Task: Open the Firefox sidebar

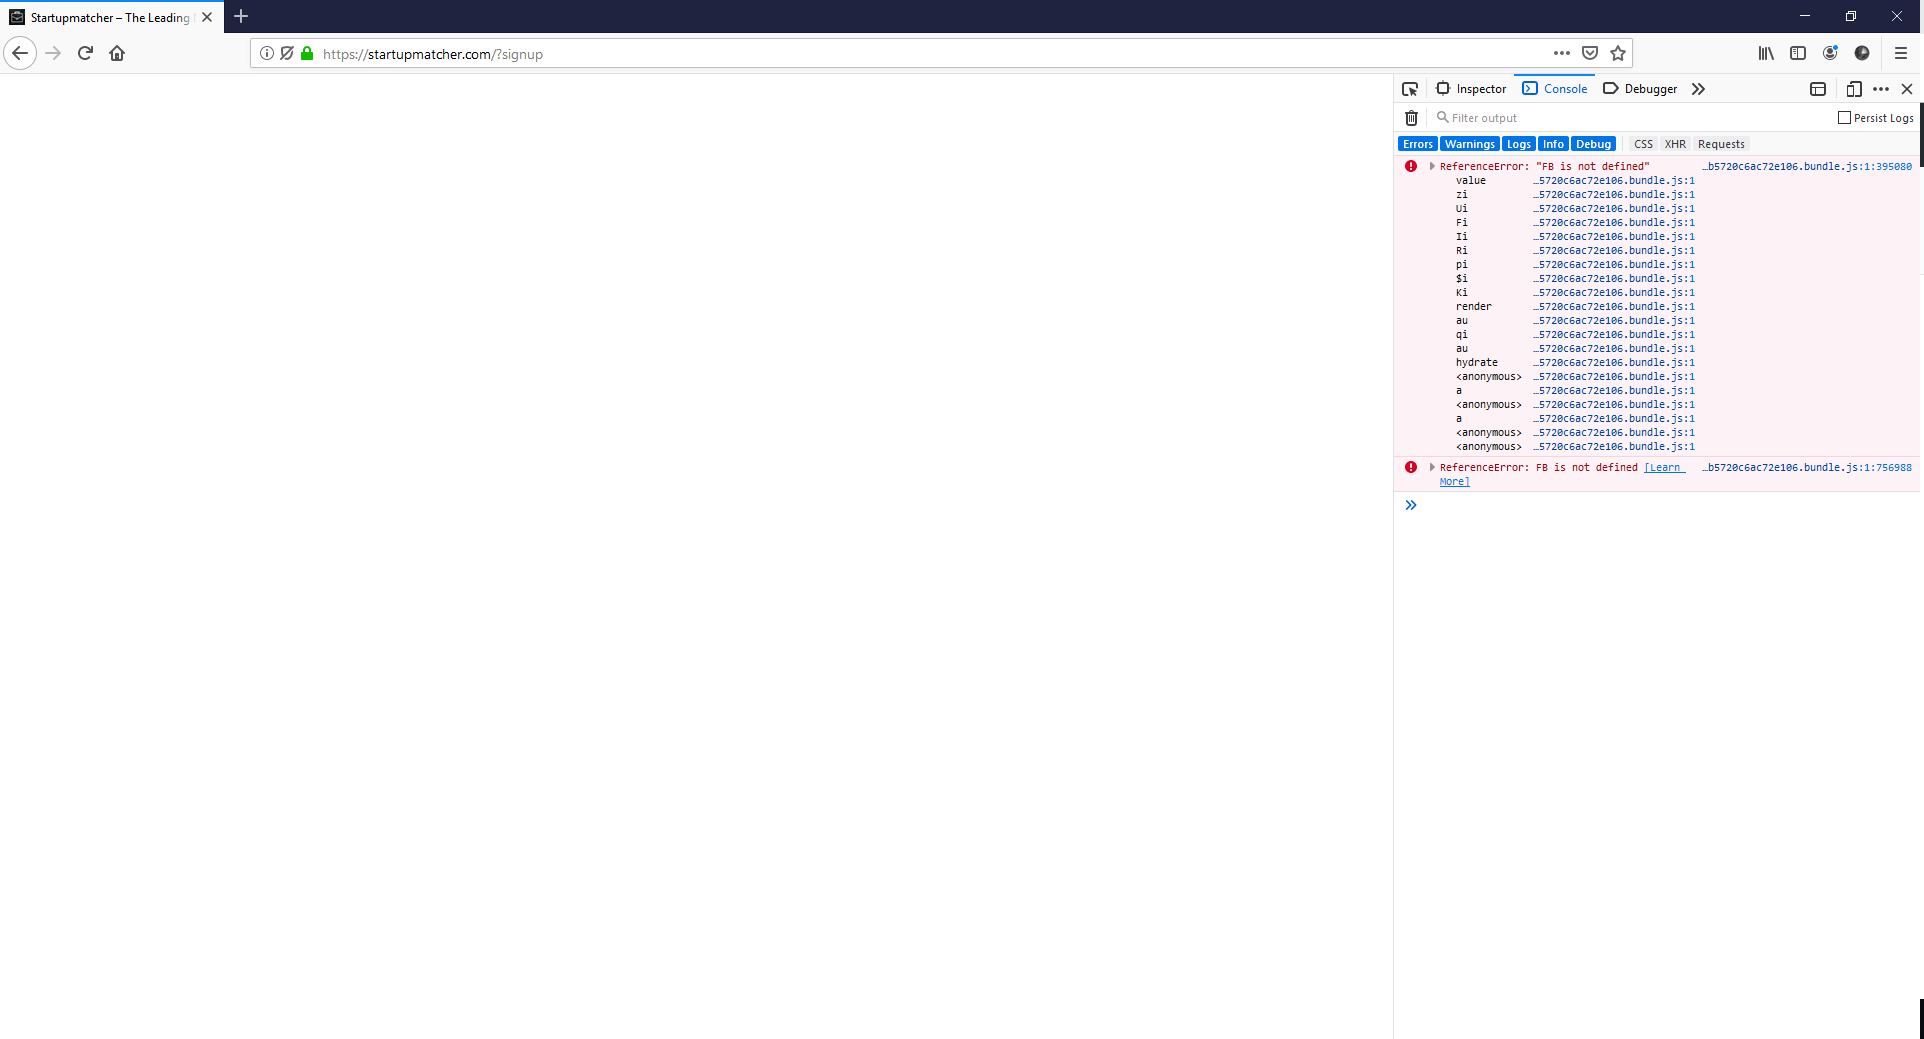Action: pyautogui.click(x=1798, y=53)
